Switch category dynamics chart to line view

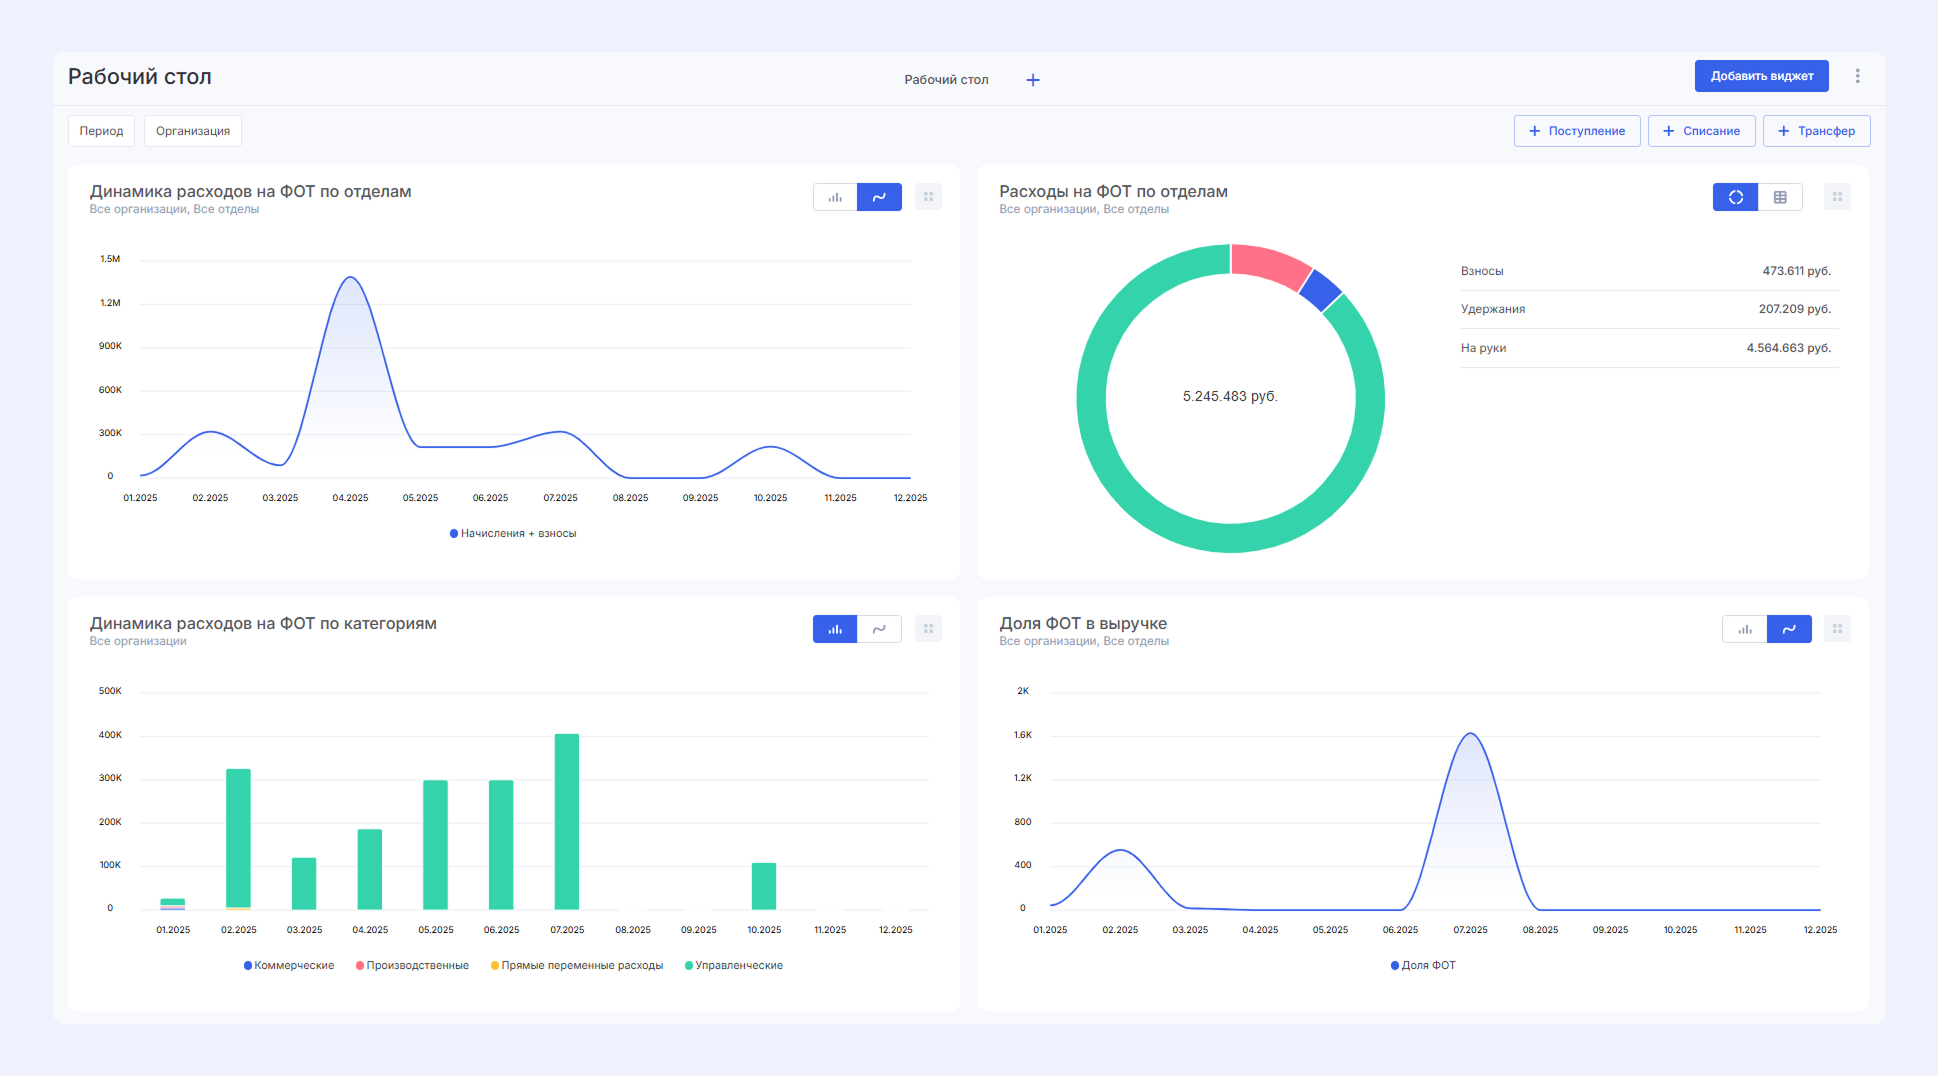(879, 629)
